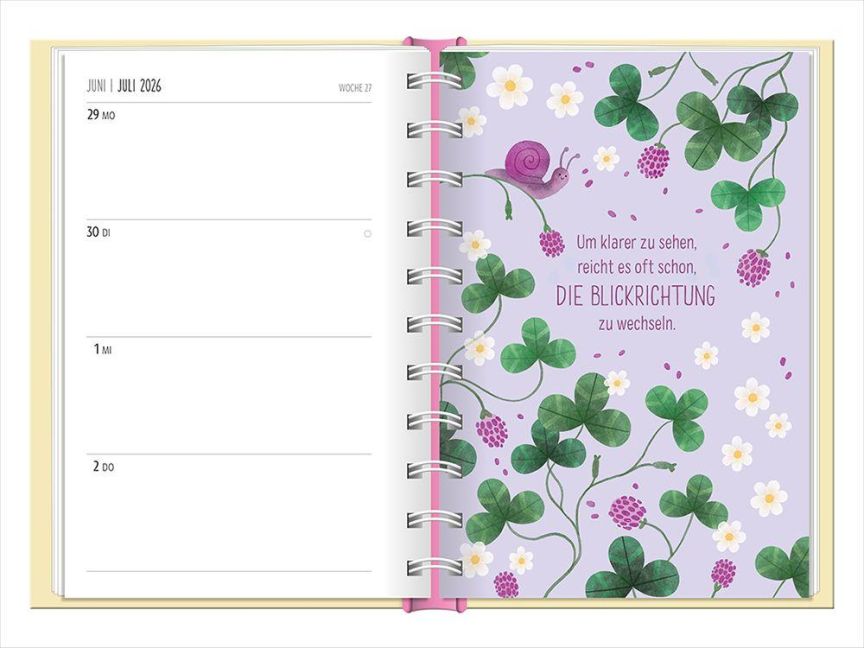Click the pink elastic band at the bottom

click(434, 605)
